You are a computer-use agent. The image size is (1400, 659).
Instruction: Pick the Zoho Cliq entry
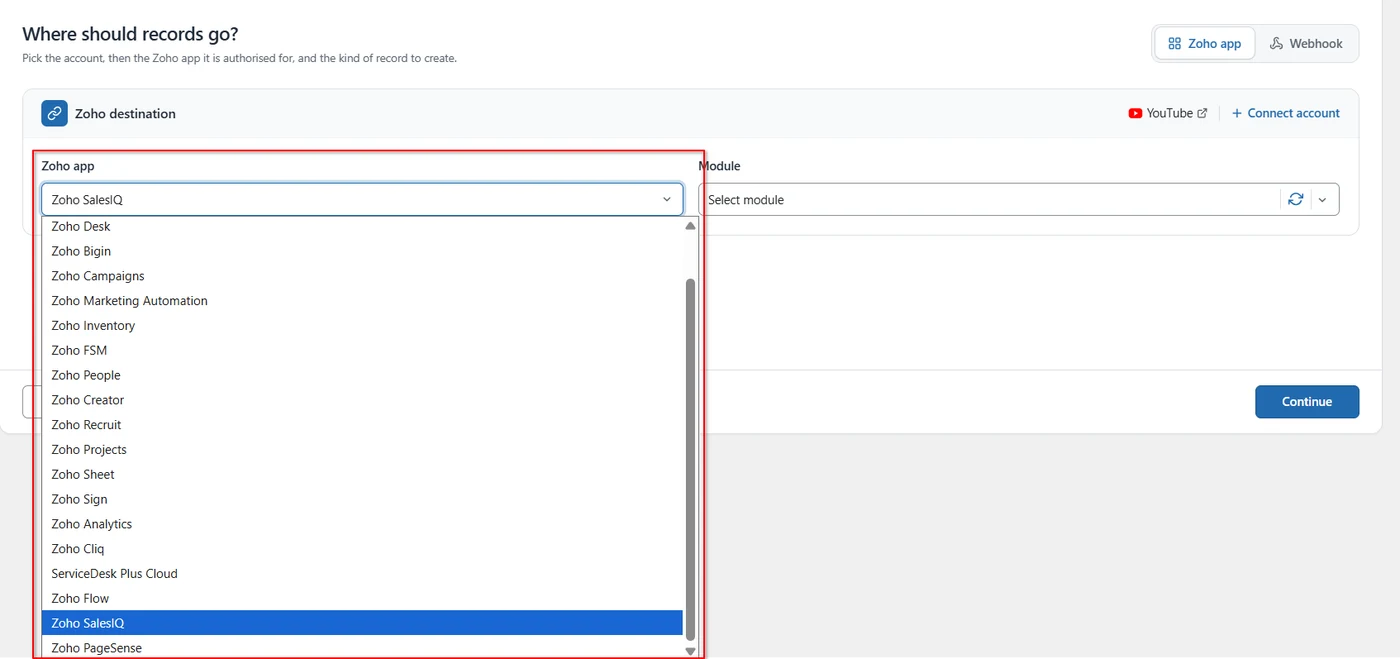click(x=362, y=548)
